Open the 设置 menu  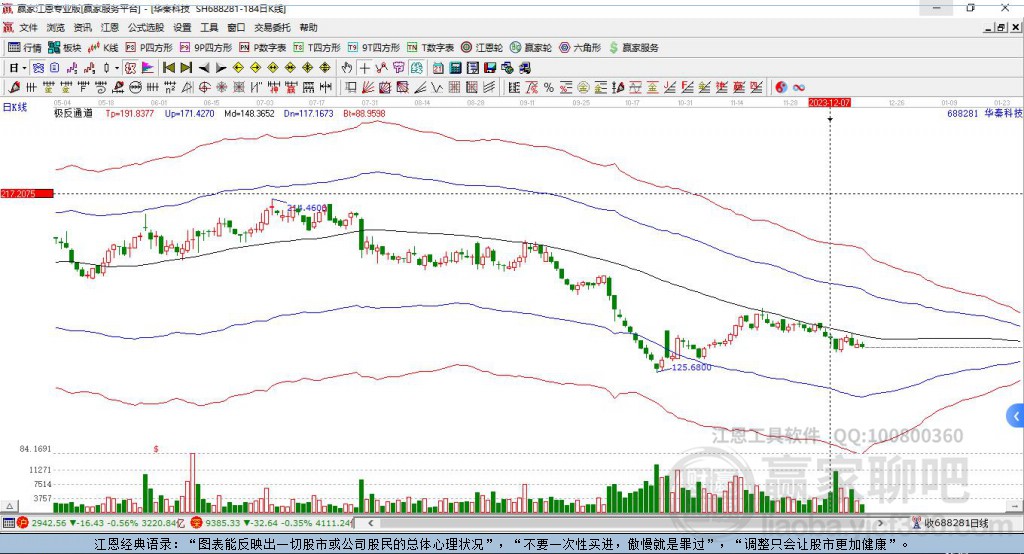182,27
